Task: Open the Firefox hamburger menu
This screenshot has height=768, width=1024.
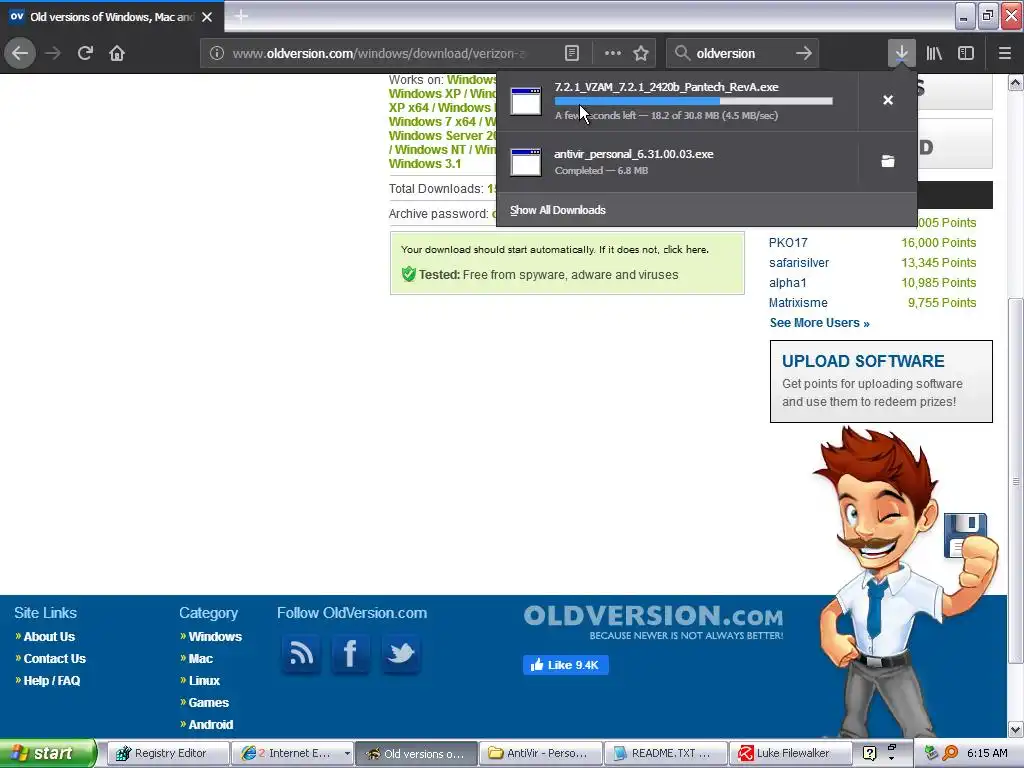Action: pos(1005,53)
